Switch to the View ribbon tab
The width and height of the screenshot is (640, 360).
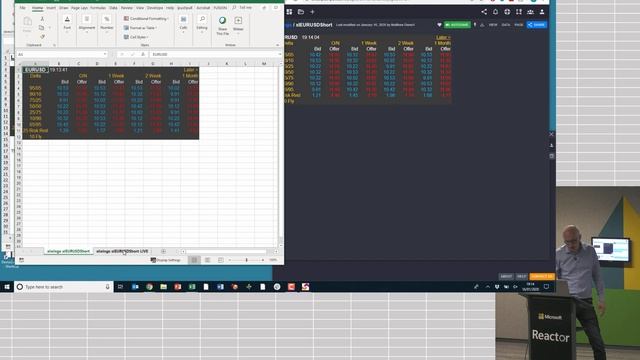pyautogui.click(x=140, y=8)
